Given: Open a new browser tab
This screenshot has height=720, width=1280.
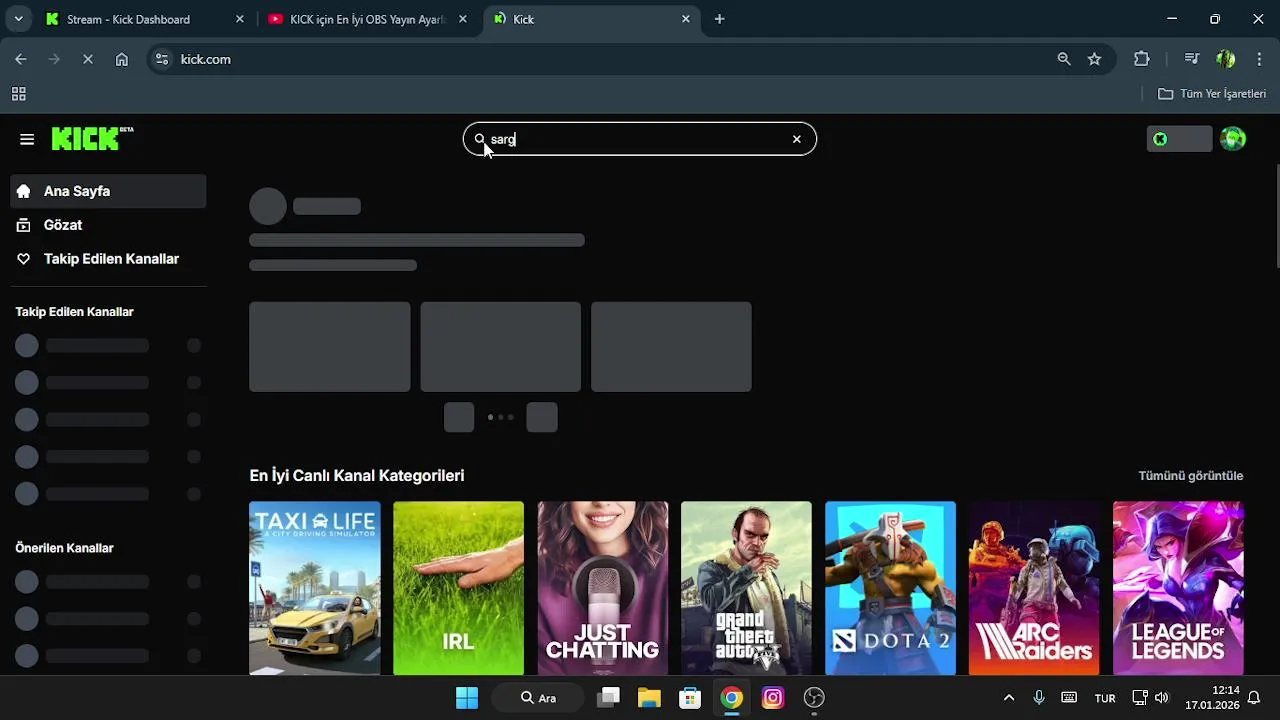Looking at the screenshot, I should pyautogui.click(x=719, y=19).
